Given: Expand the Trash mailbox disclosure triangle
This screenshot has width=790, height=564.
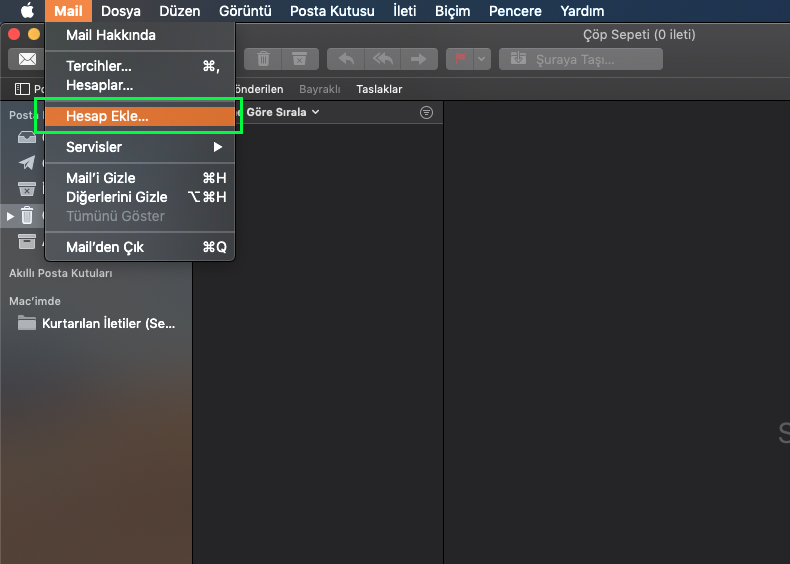Looking at the screenshot, I should pyautogui.click(x=10, y=216).
